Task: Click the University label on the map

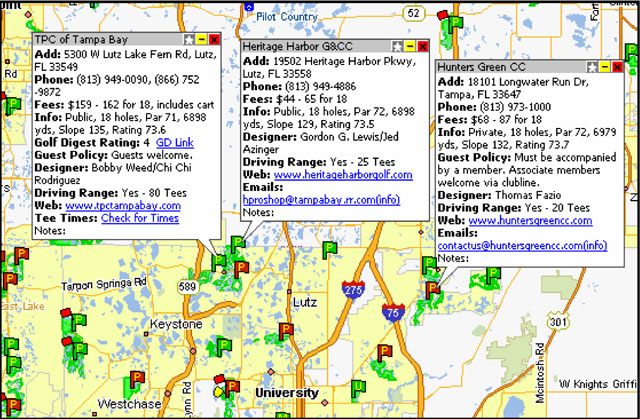Action: pyautogui.click(x=287, y=393)
